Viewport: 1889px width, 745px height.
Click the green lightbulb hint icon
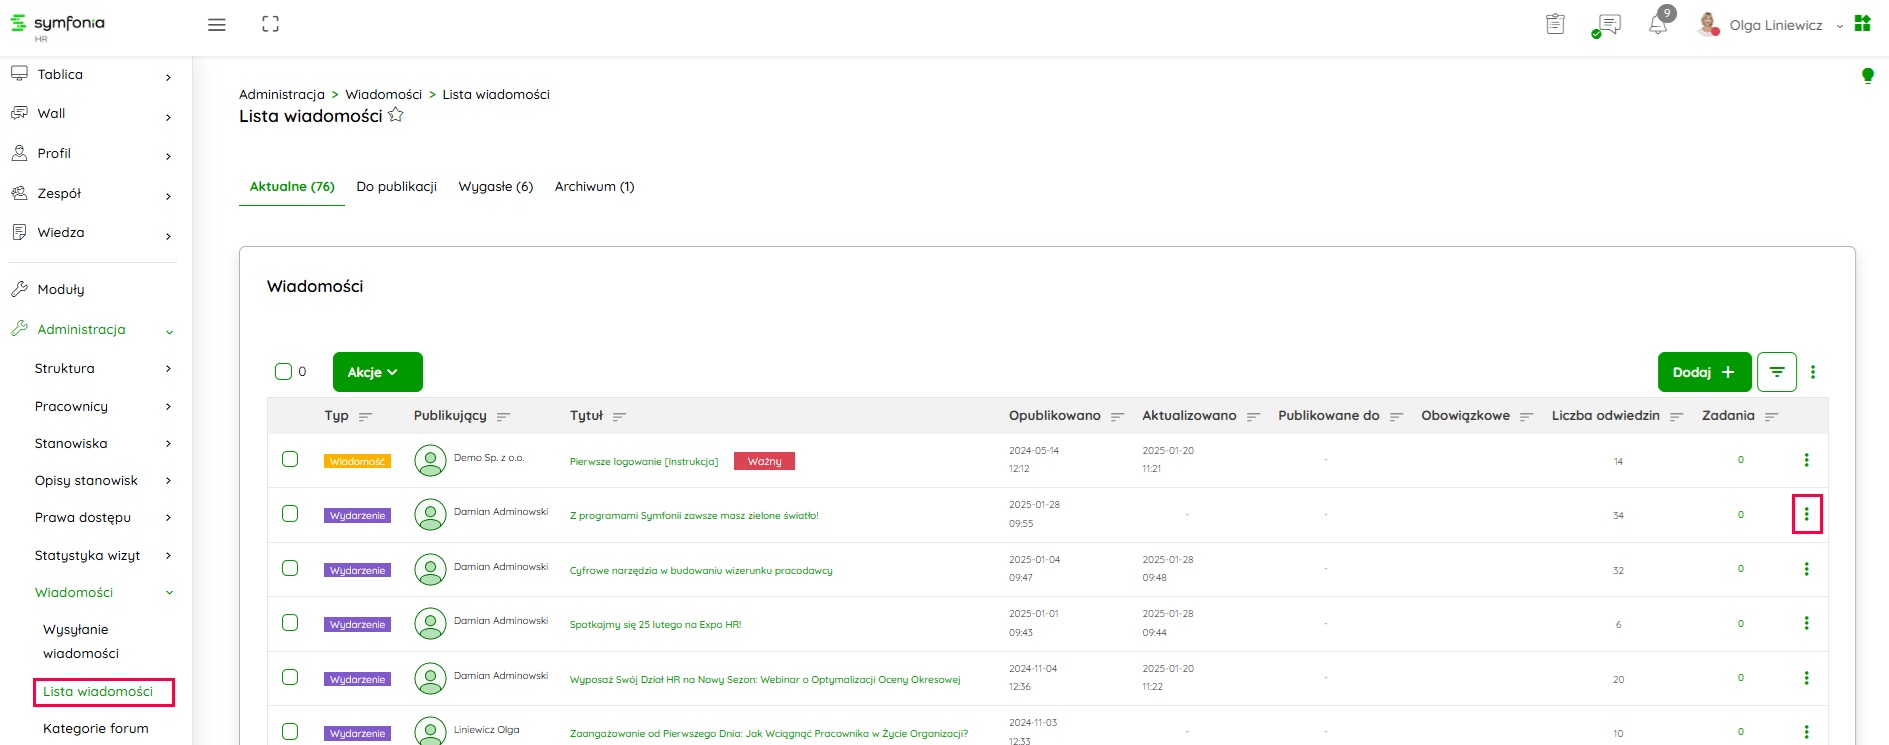click(x=1867, y=76)
